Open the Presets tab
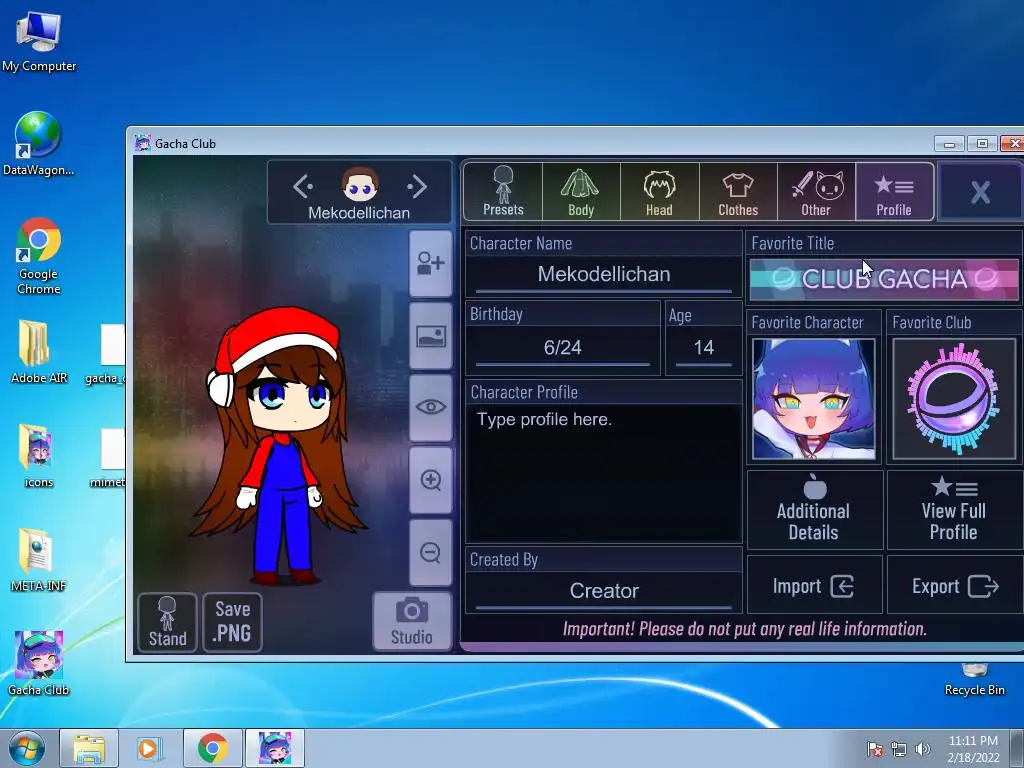Image resolution: width=1024 pixels, height=768 pixels. 503,191
